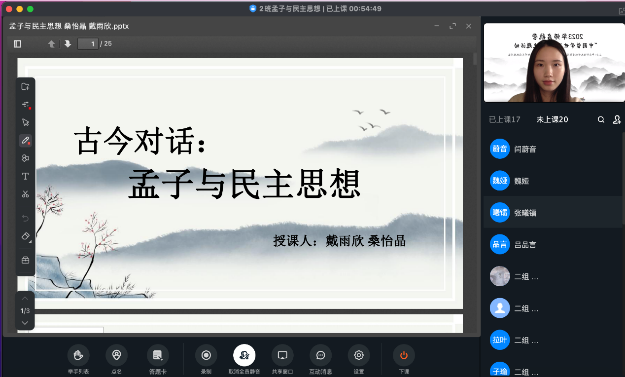Image resolution: width=625 pixels, height=377 pixels.
Task: Open the folder icon in whiteboard toolbar
Action: coord(26,86)
